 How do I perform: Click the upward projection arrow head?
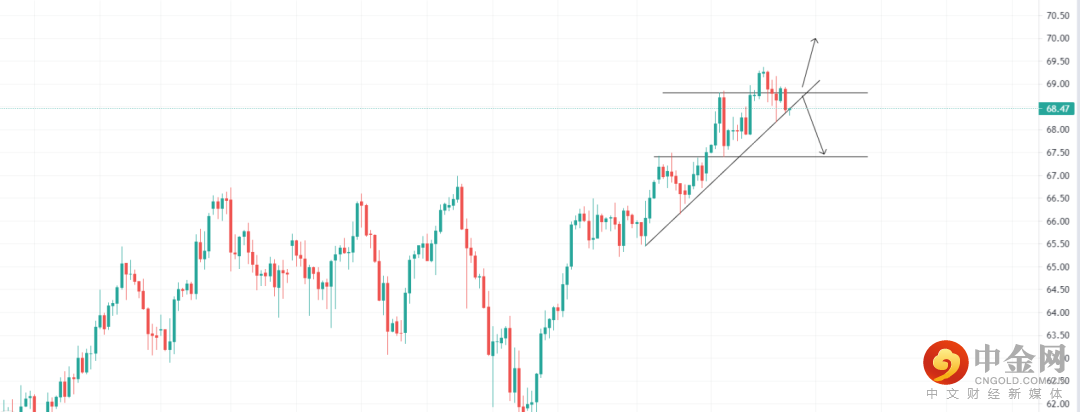pyautogui.click(x=815, y=40)
